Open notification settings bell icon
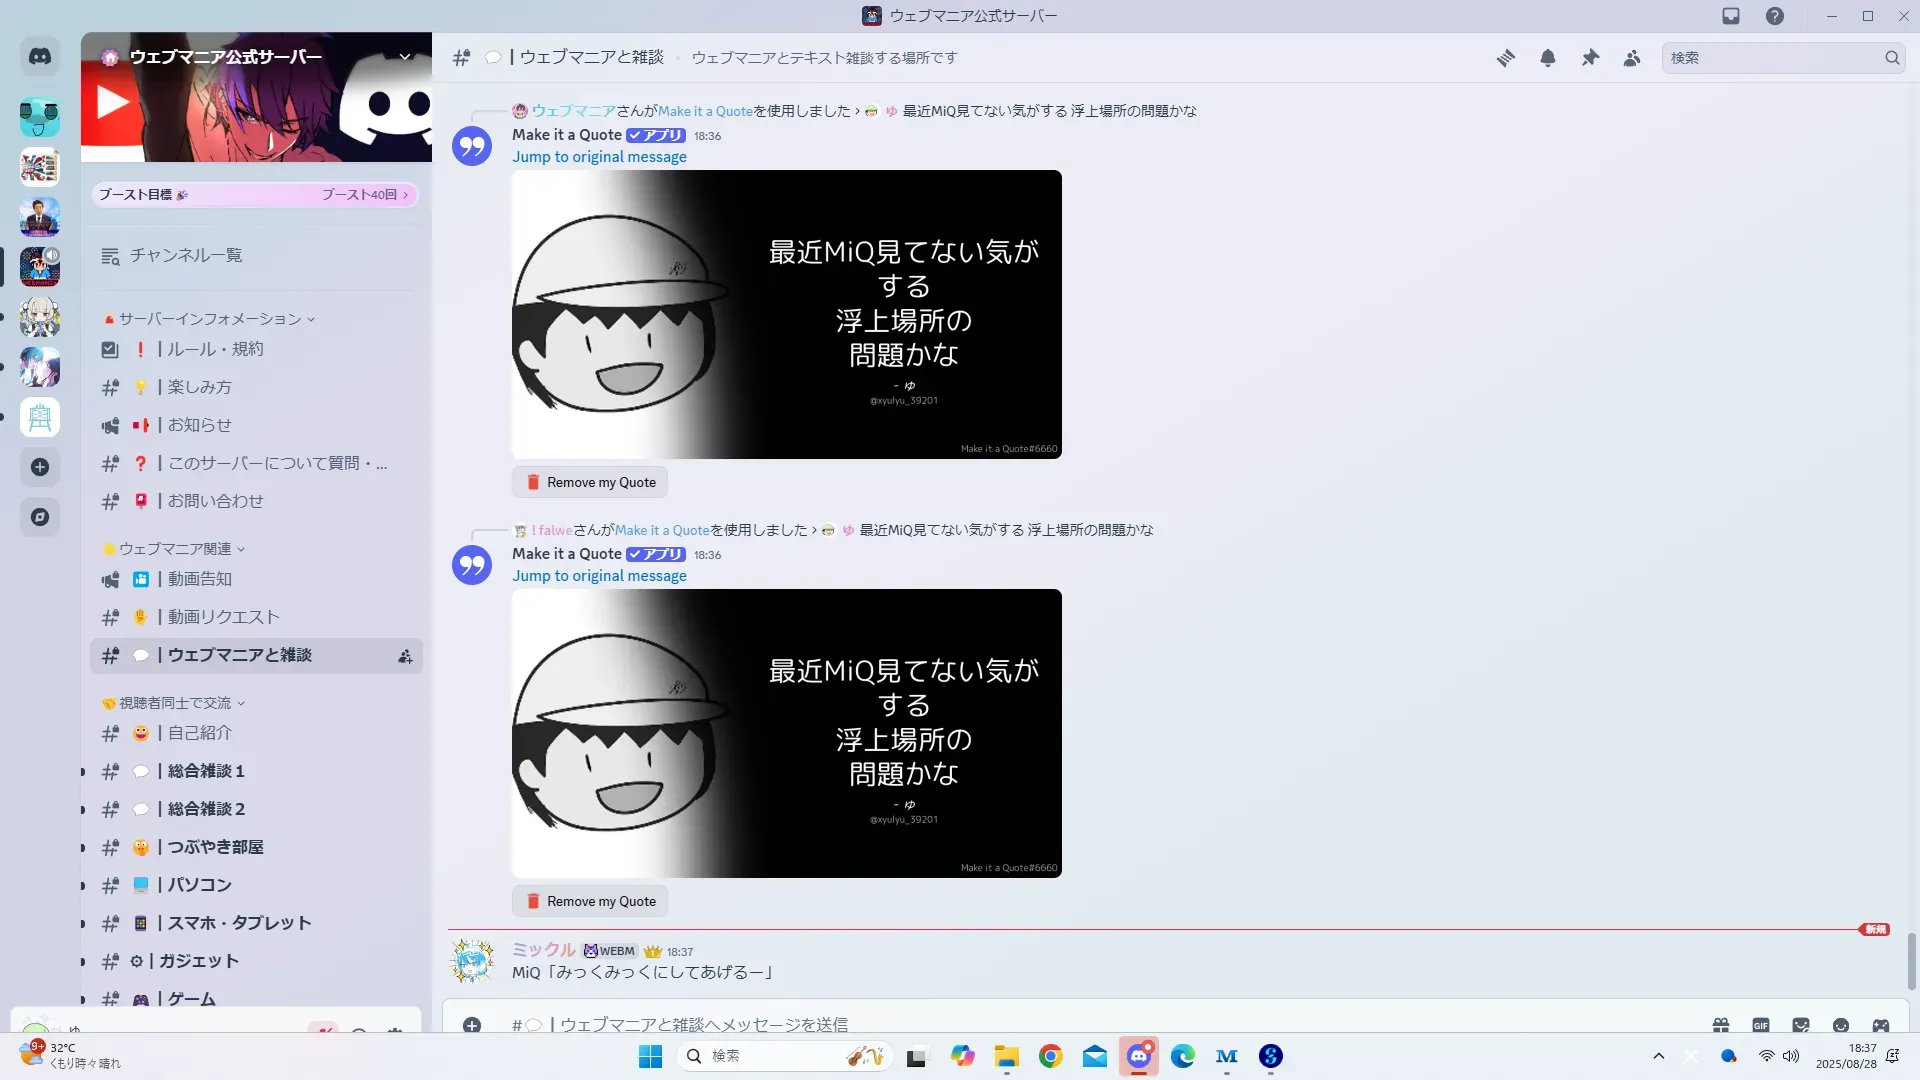1920x1080 pixels. (x=1548, y=58)
